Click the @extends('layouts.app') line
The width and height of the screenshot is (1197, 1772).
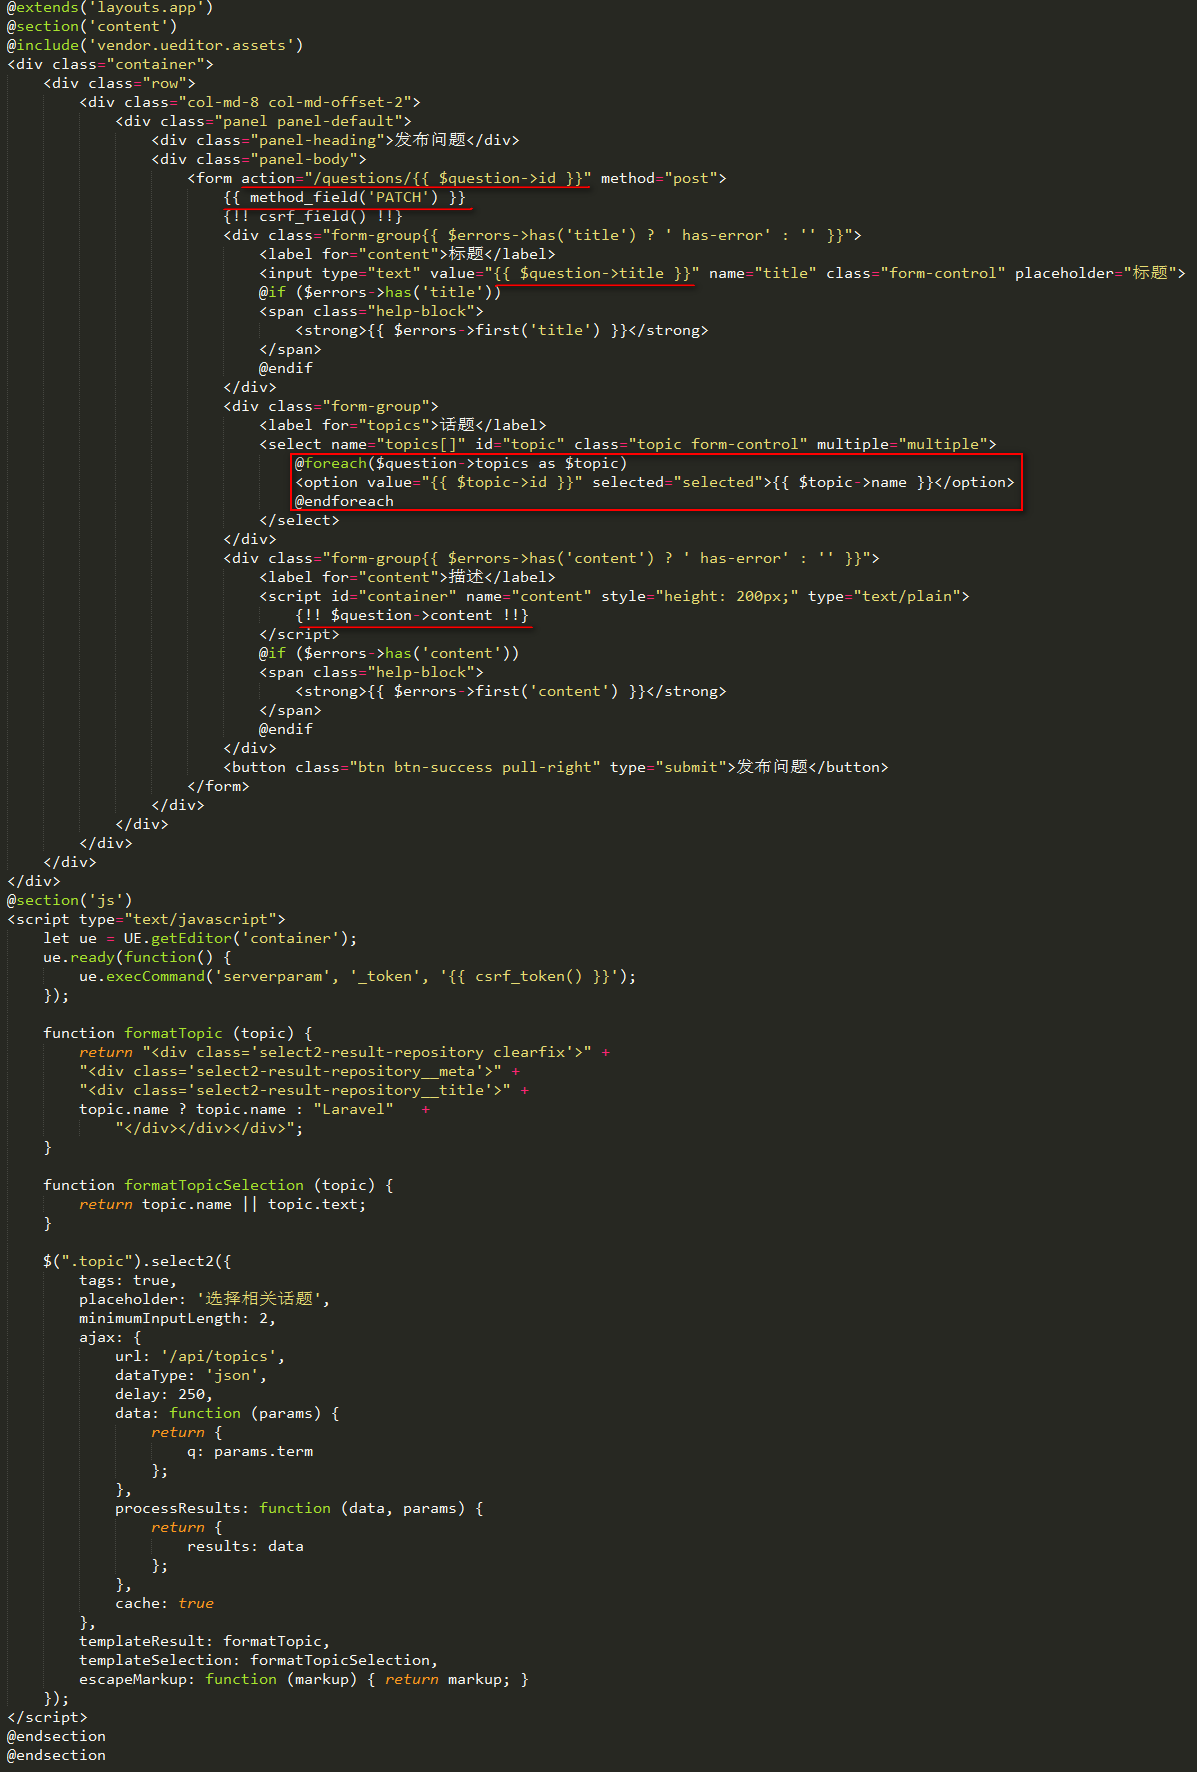(x=110, y=8)
